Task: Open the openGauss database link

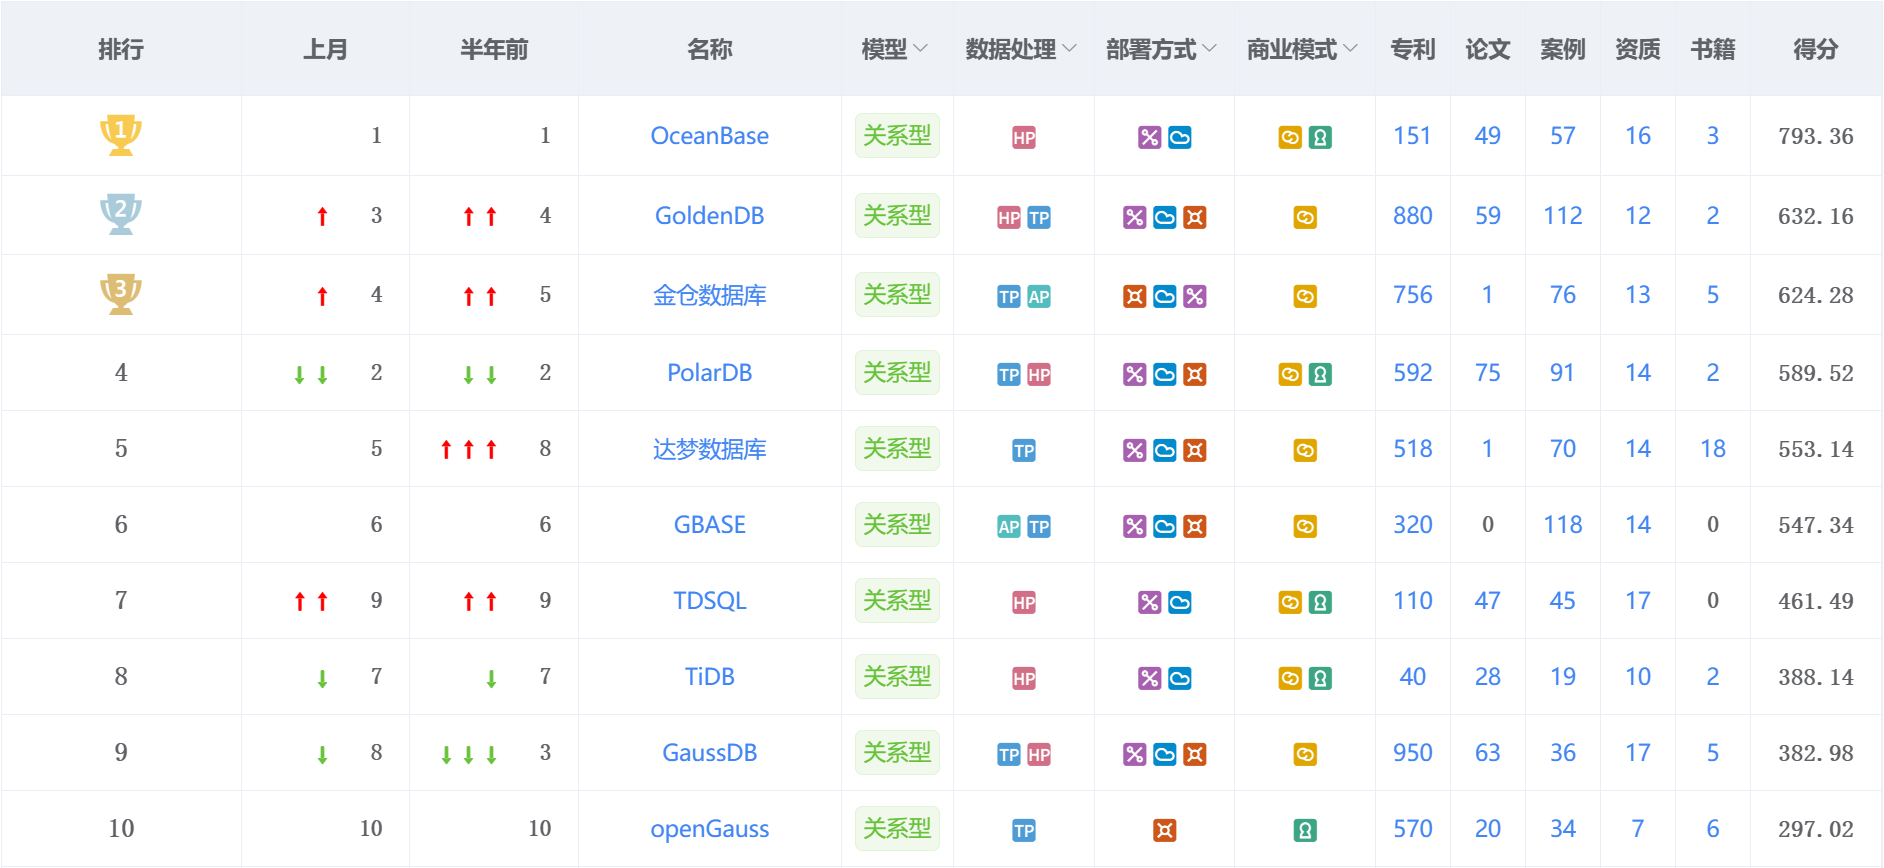Action: click(x=710, y=829)
